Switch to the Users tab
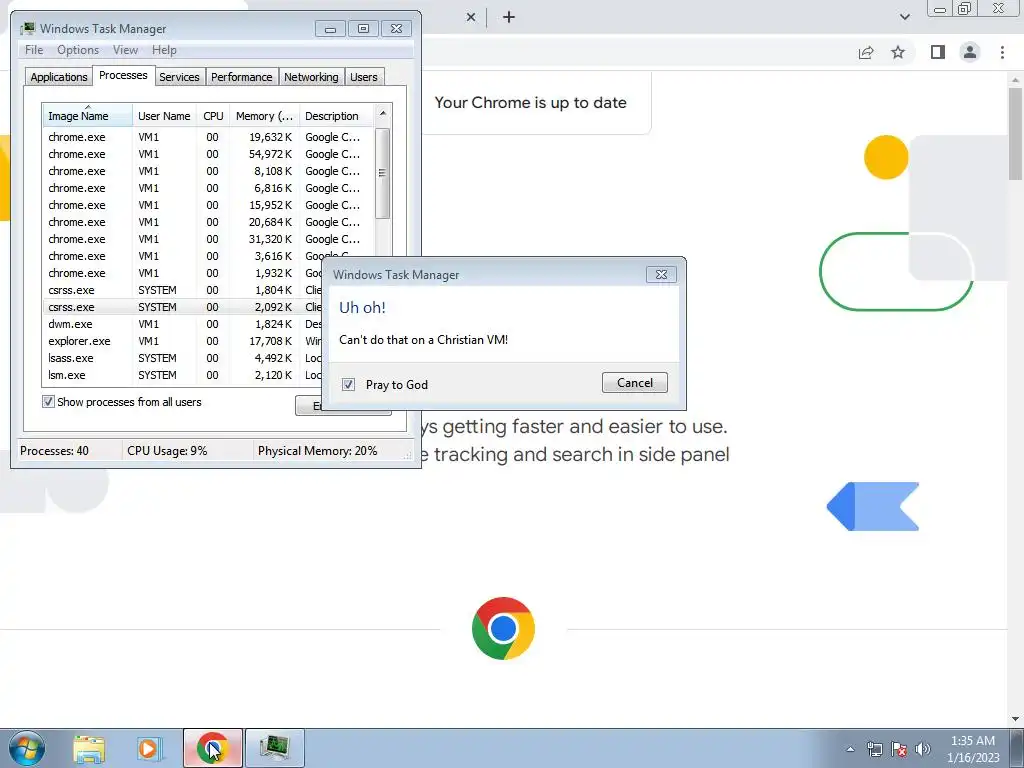This screenshot has width=1024, height=768. (364, 77)
